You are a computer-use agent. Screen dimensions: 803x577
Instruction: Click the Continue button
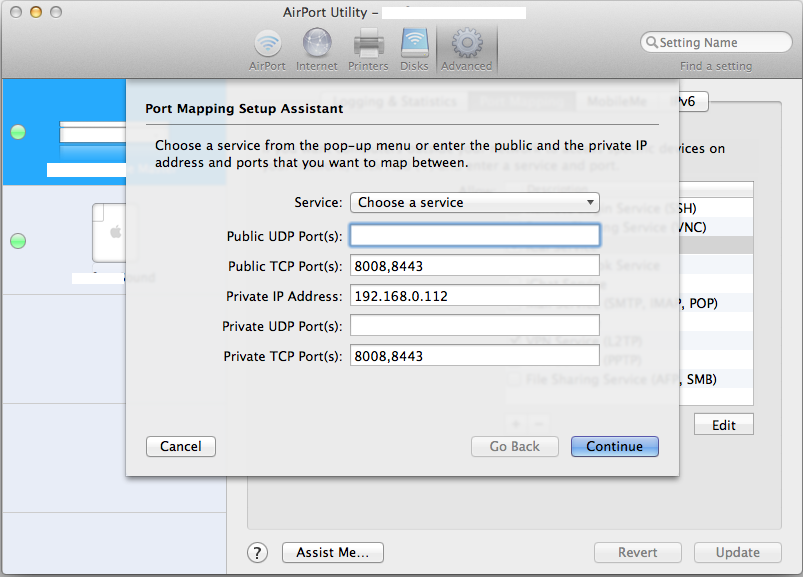pyautogui.click(x=615, y=446)
